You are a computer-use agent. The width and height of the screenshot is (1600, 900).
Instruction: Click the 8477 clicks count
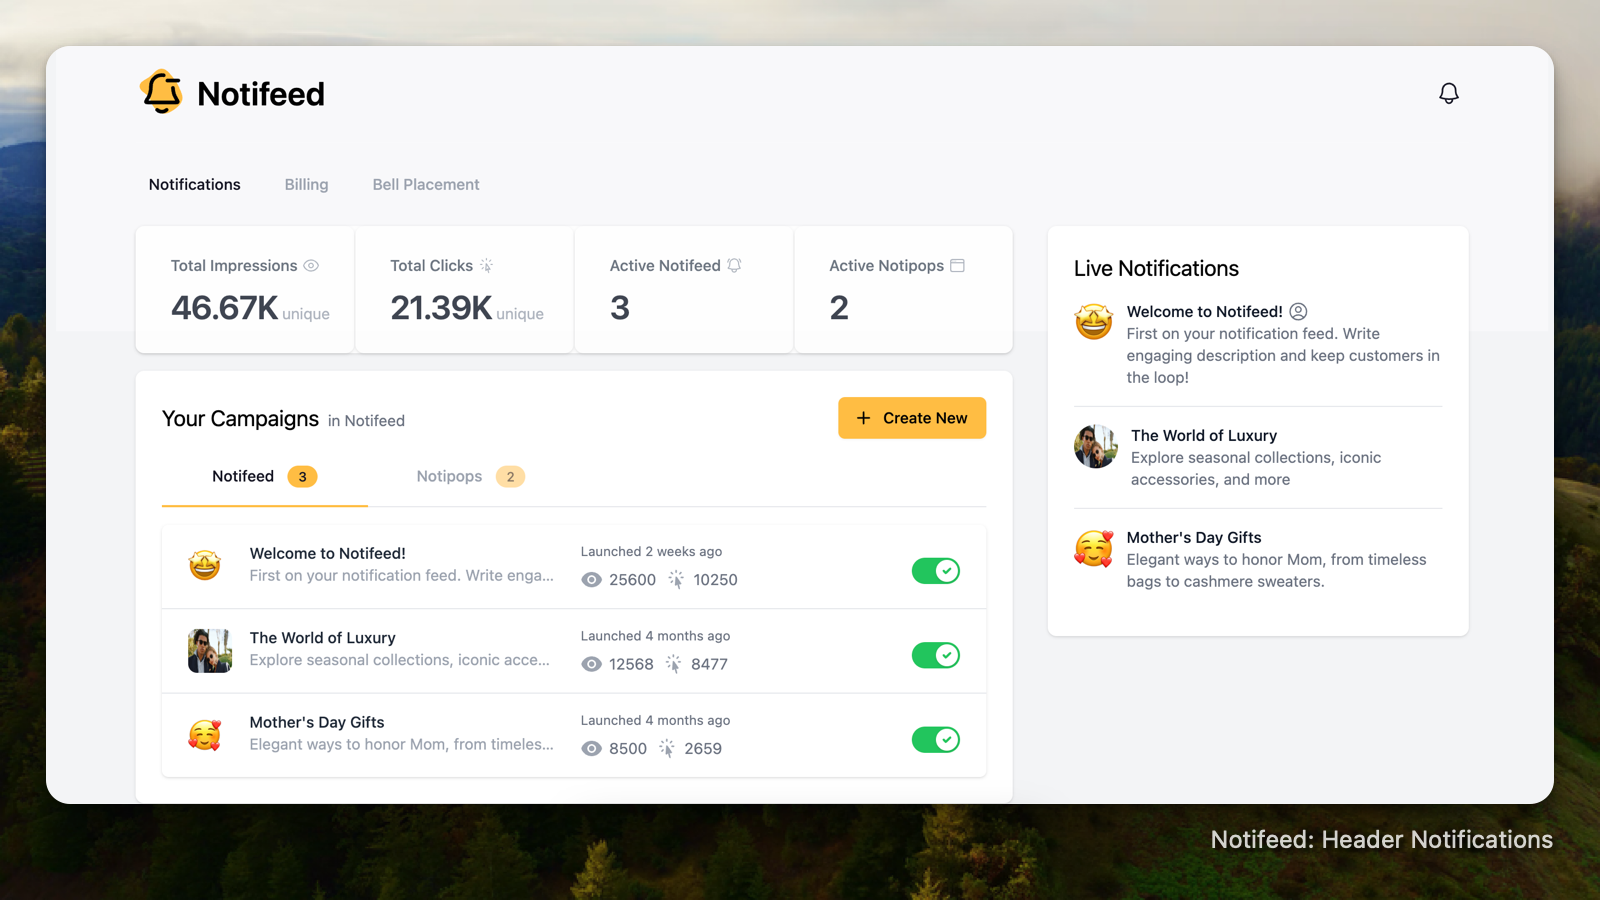[x=709, y=664]
